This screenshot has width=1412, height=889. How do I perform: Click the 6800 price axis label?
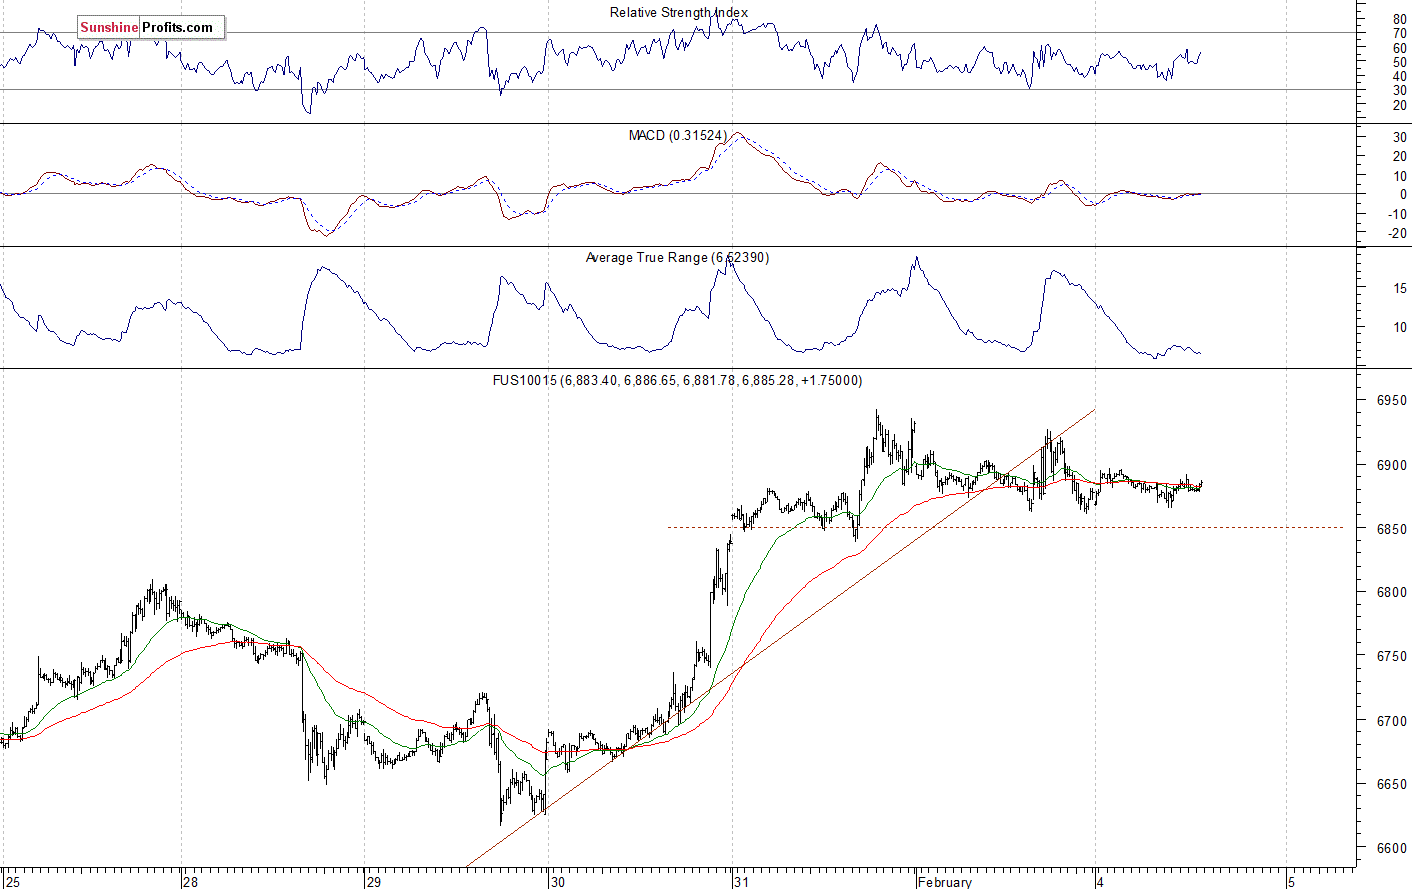(1392, 592)
